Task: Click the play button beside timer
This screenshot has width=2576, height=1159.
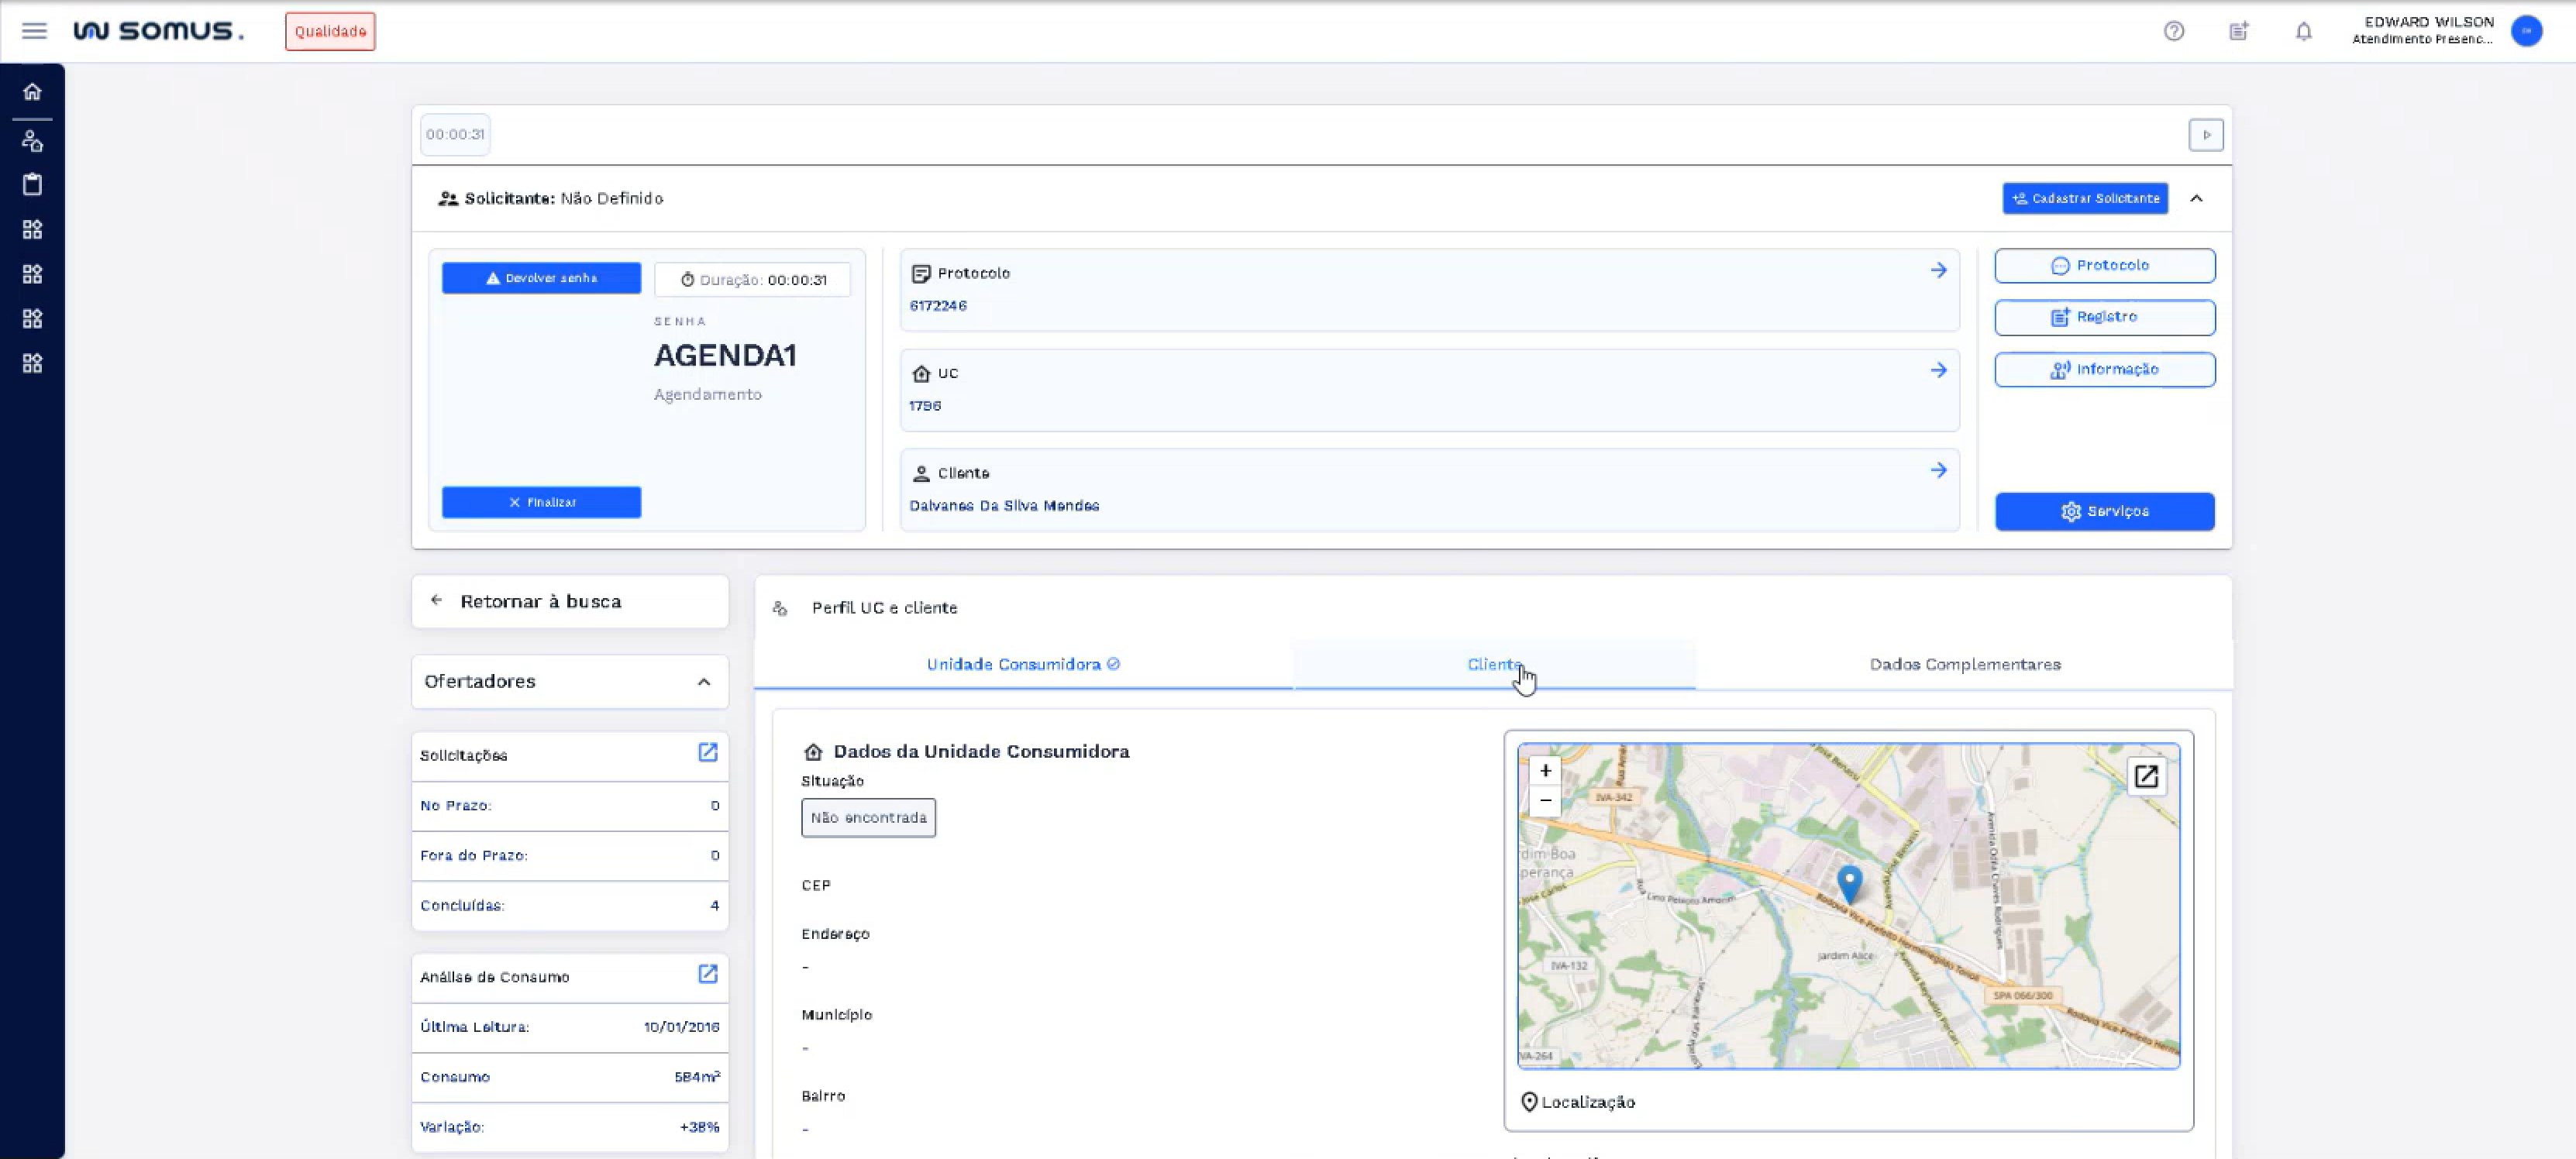Action: (2205, 135)
